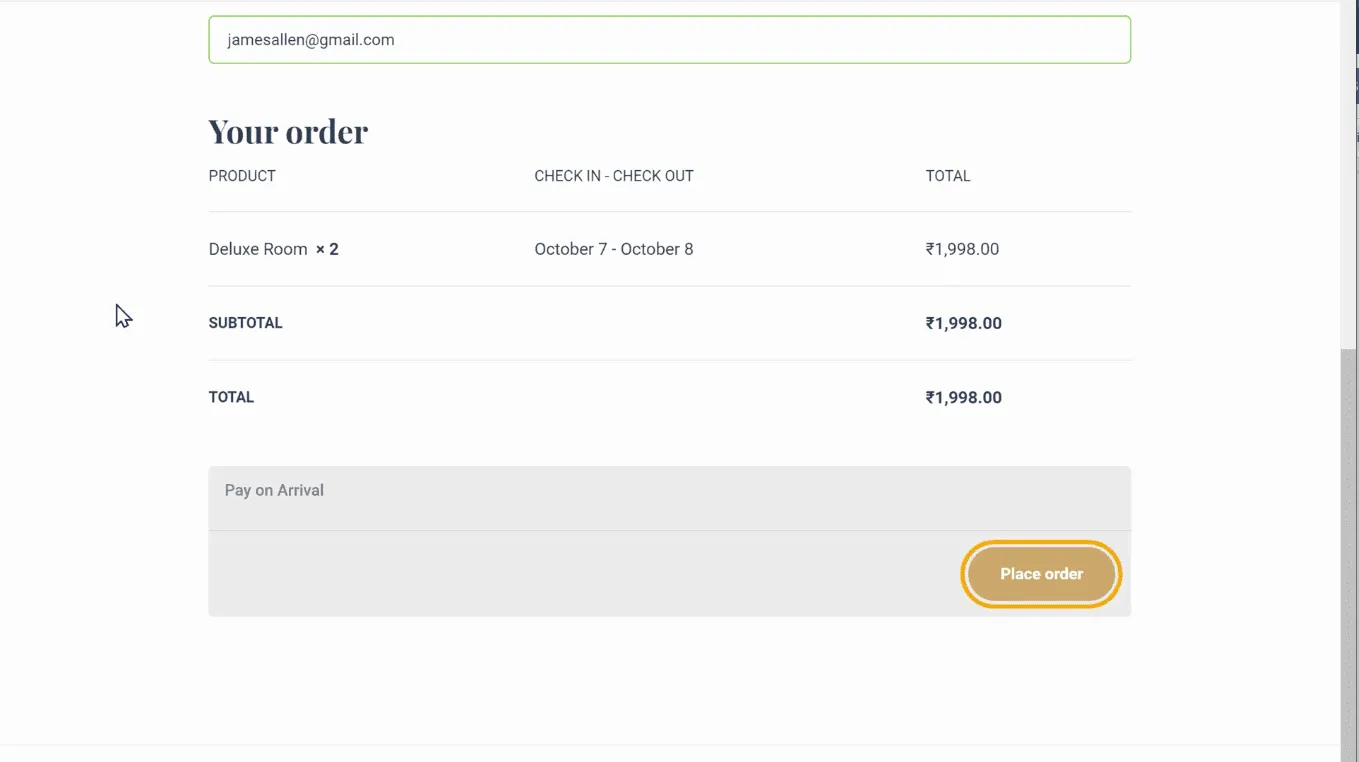Image resolution: width=1359 pixels, height=762 pixels.
Task: Click the Place order button
Action: (x=1041, y=574)
